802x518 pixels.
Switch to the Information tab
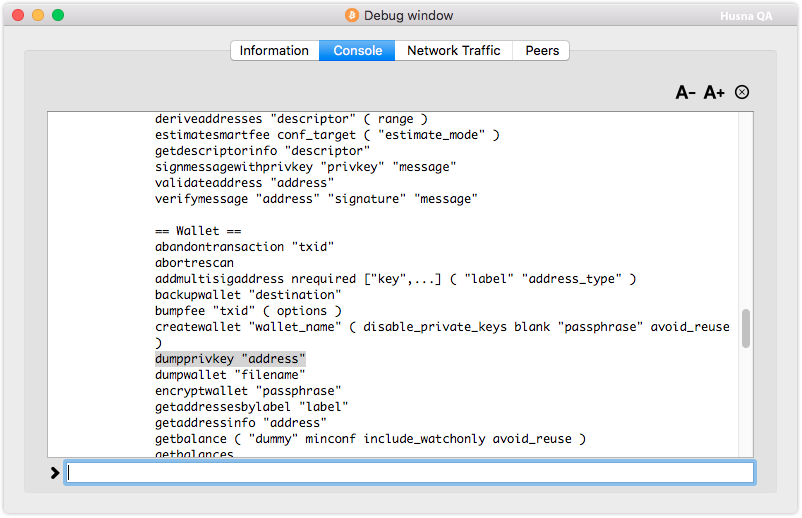(275, 51)
